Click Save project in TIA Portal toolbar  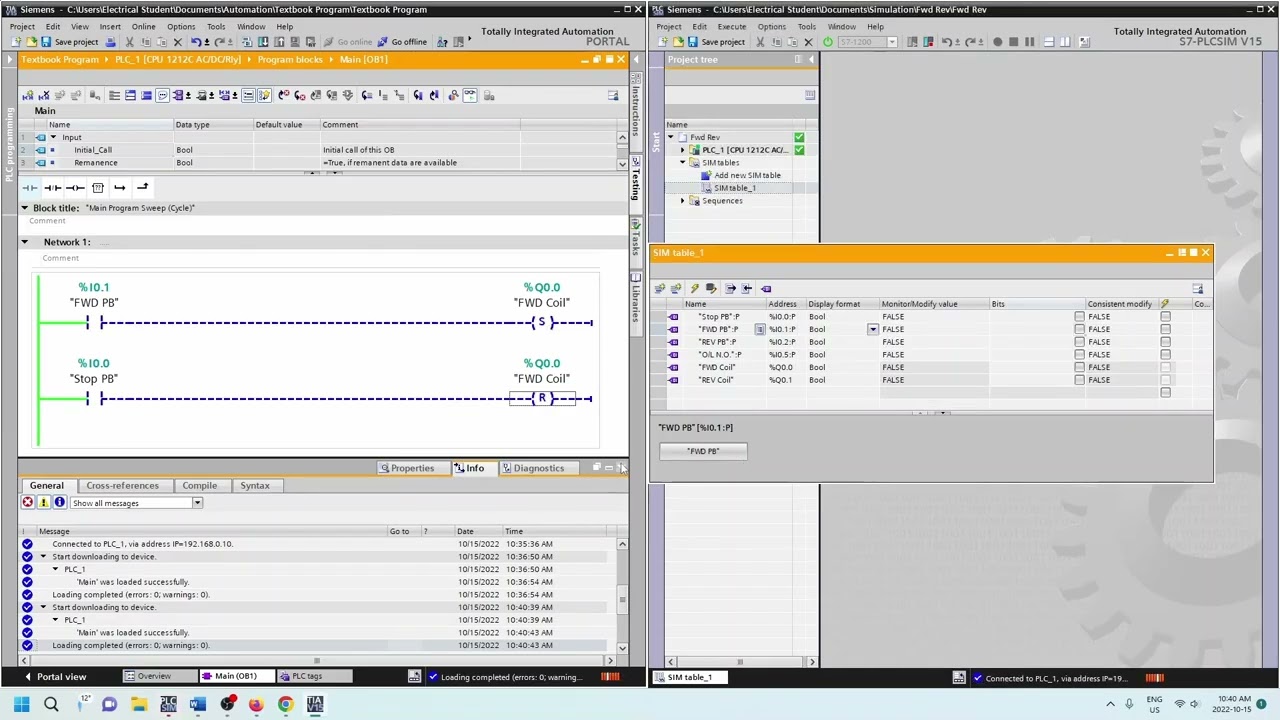[70, 42]
